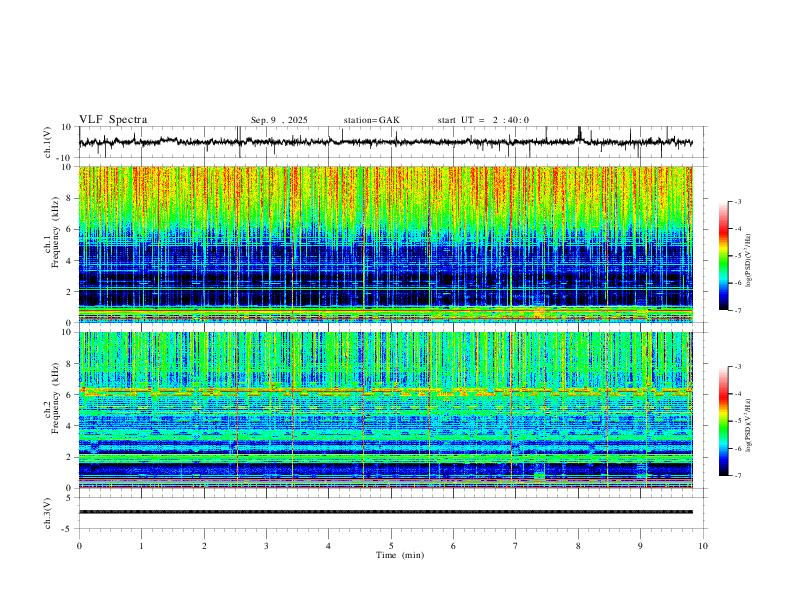
Task: Click time axis tick label '5'
Action: 391,546
